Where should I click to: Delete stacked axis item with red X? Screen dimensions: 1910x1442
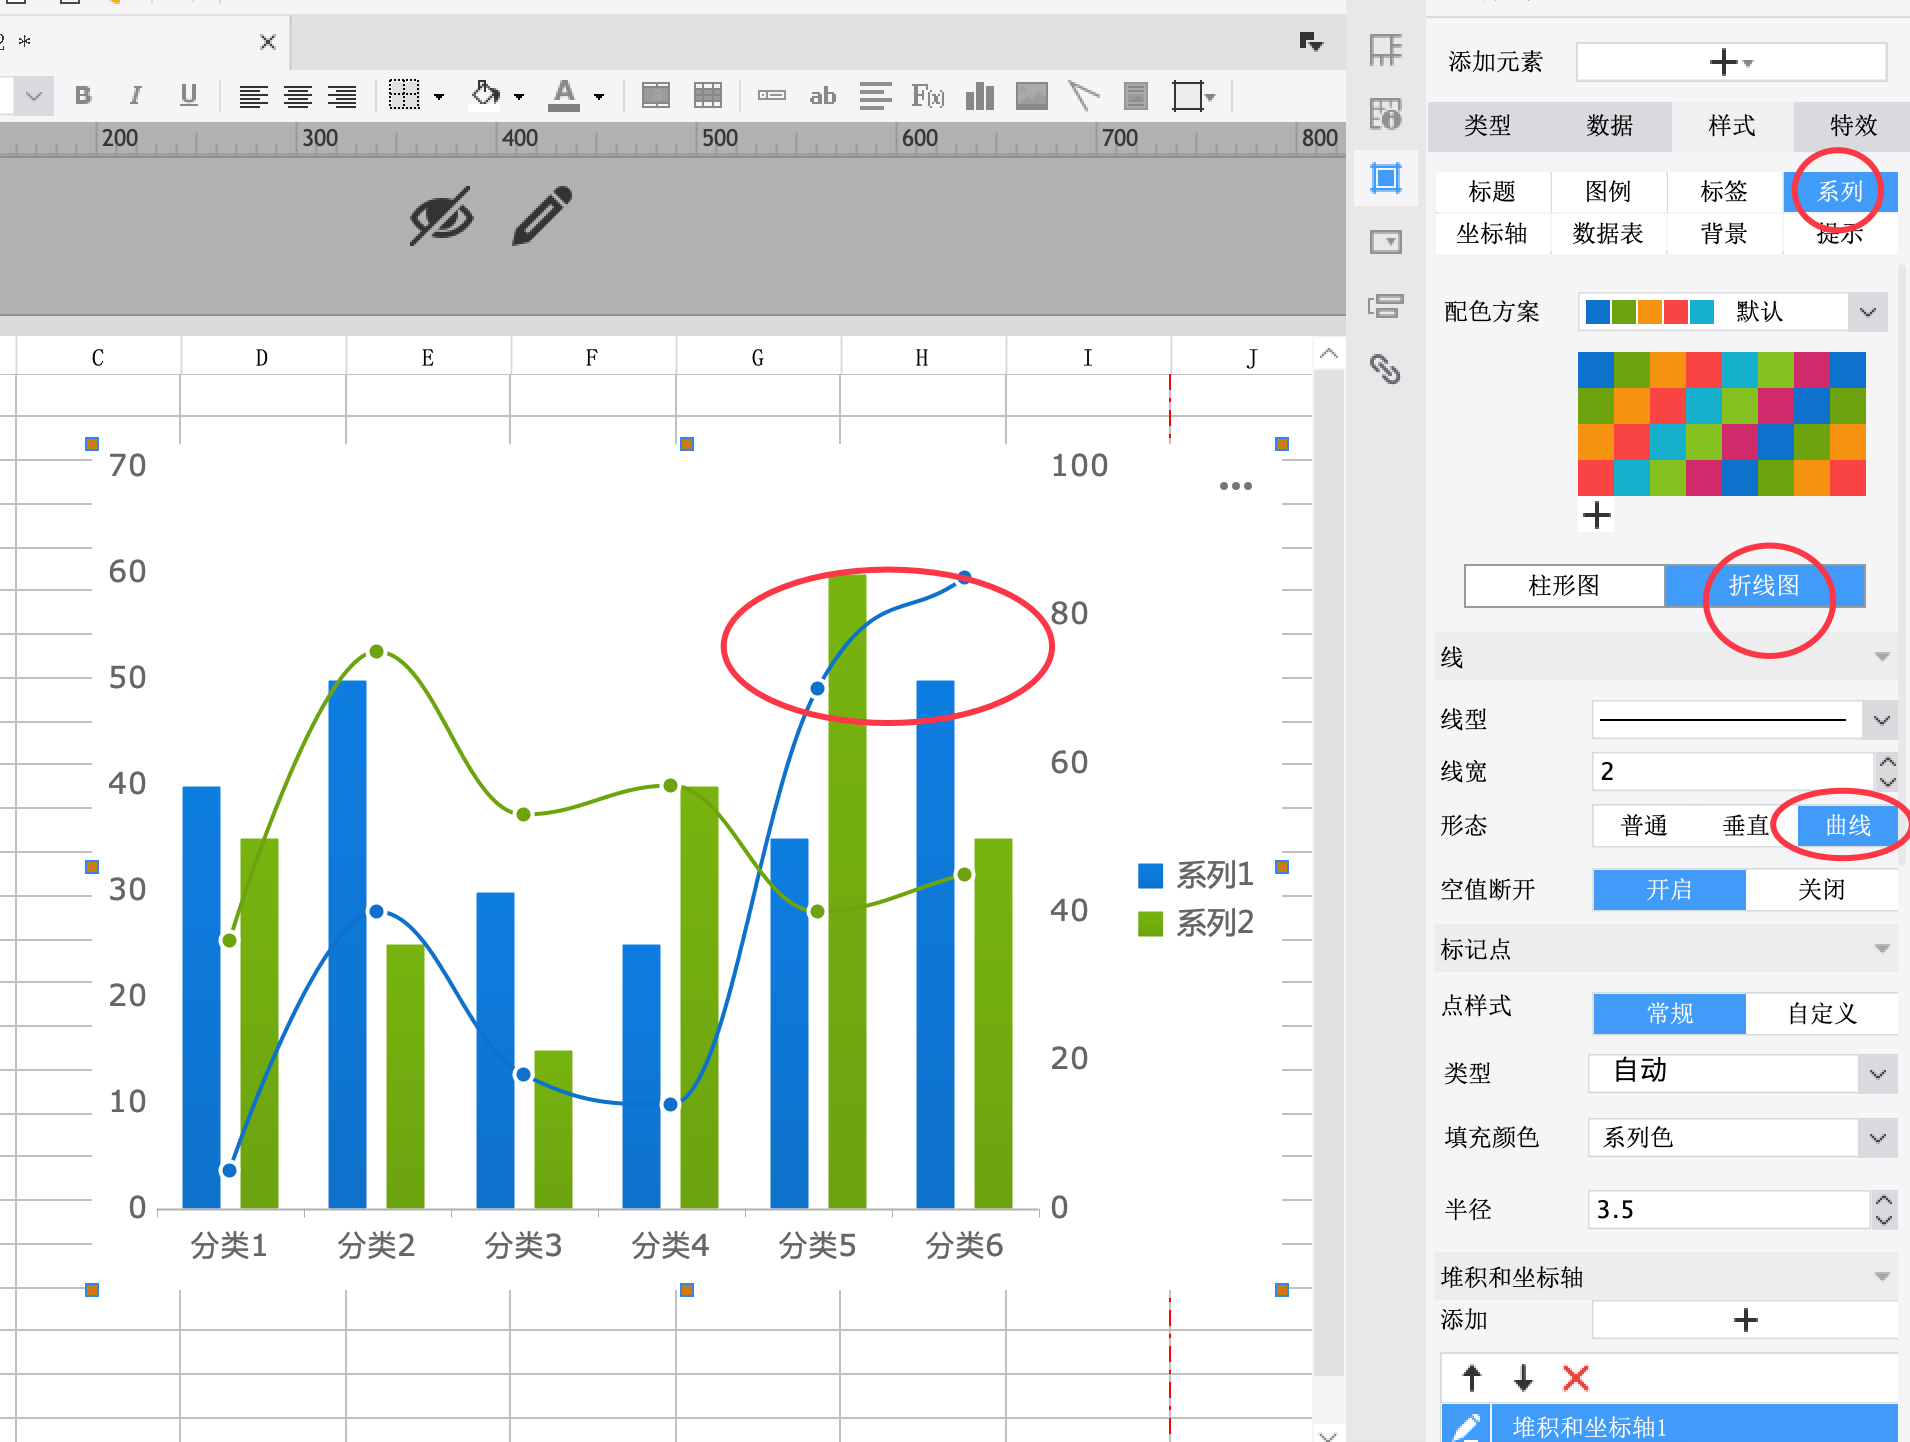pos(1576,1378)
